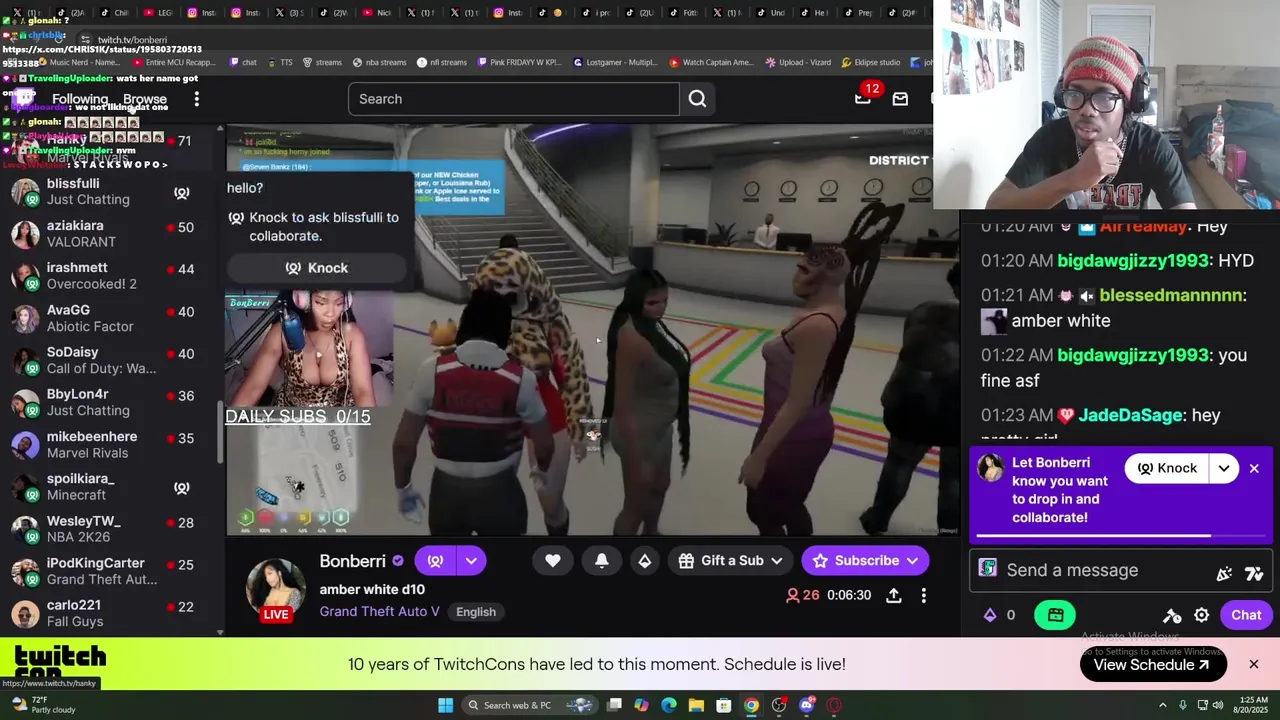Click Knock button in purple chat banner
Screen dimensions: 1280x720
1166,468
